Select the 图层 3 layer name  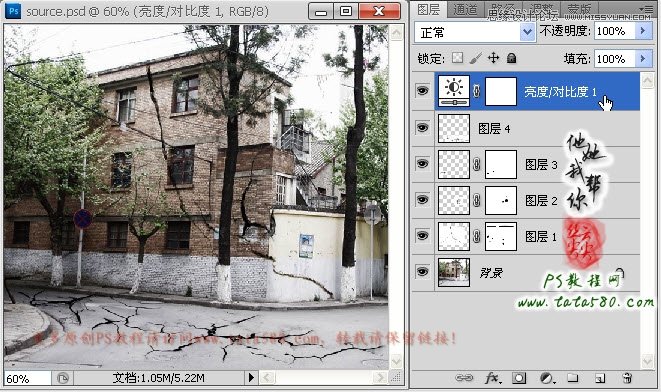[541, 164]
